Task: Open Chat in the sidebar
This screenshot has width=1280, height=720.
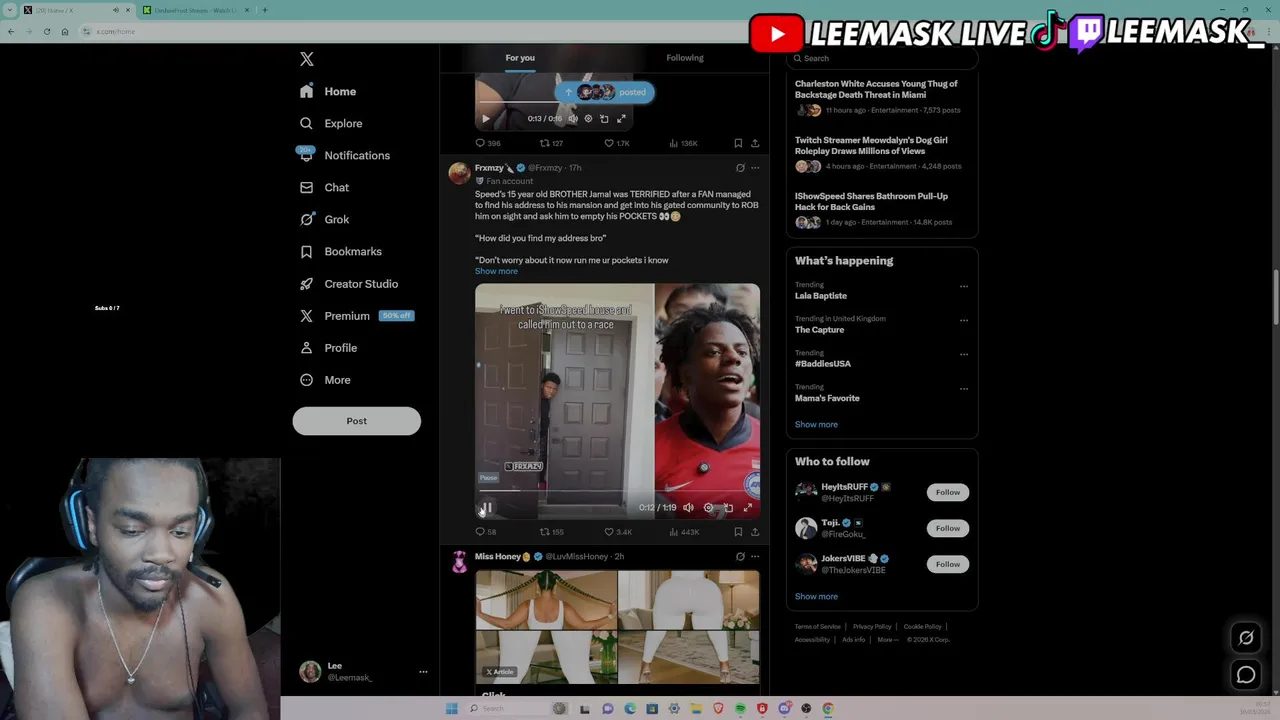Action: click(x=324, y=187)
